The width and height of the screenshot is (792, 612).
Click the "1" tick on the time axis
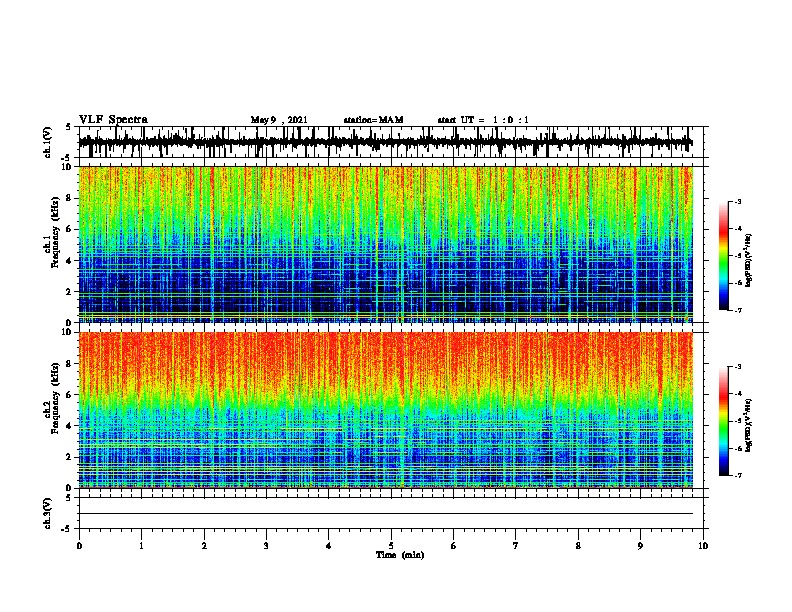pyautogui.click(x=141, y=546)
